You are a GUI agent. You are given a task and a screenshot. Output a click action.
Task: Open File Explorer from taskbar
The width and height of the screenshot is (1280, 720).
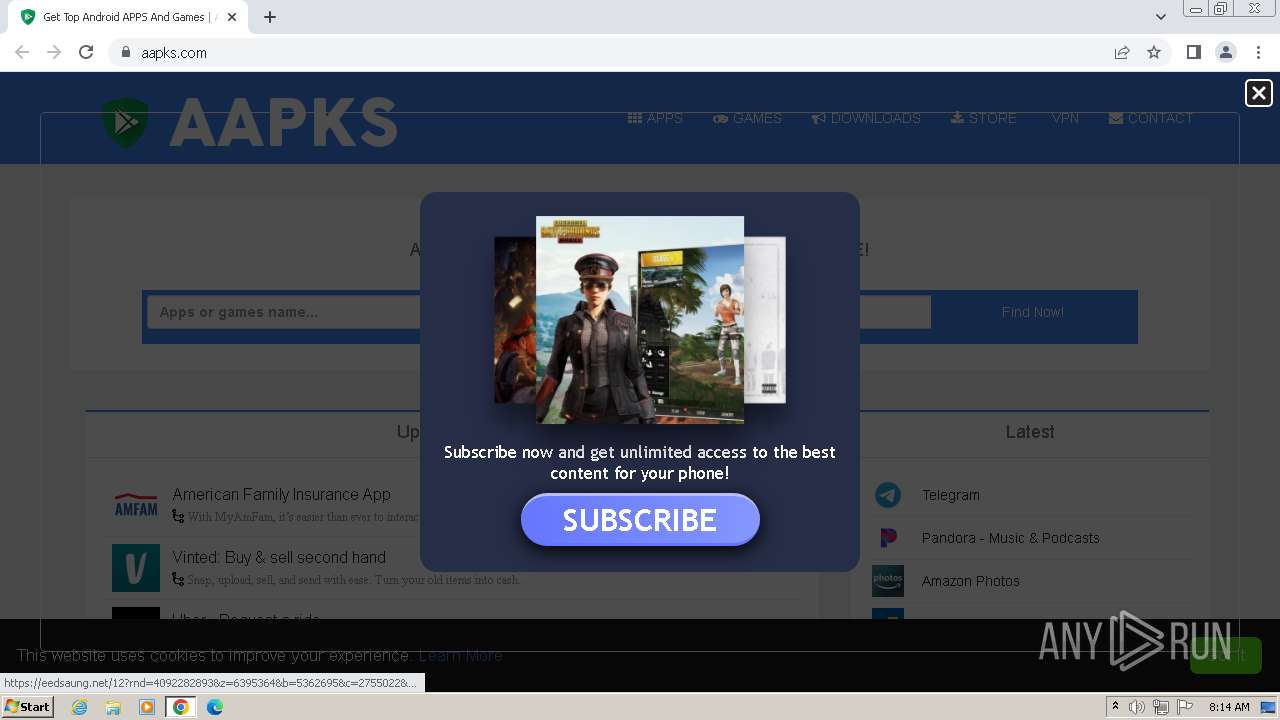(113, 707)
